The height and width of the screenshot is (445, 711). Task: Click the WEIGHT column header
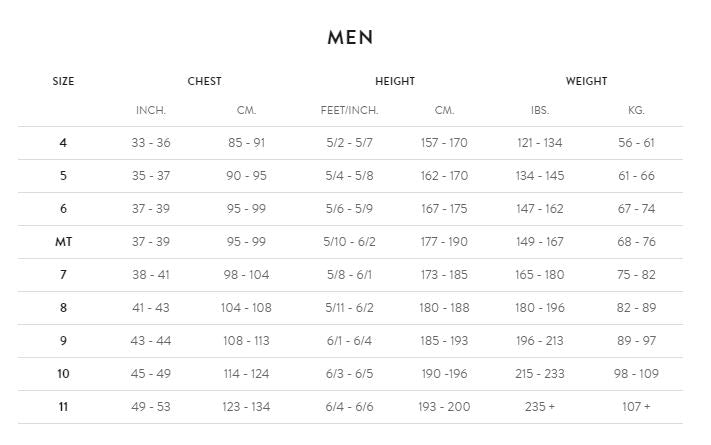(586, 81)
